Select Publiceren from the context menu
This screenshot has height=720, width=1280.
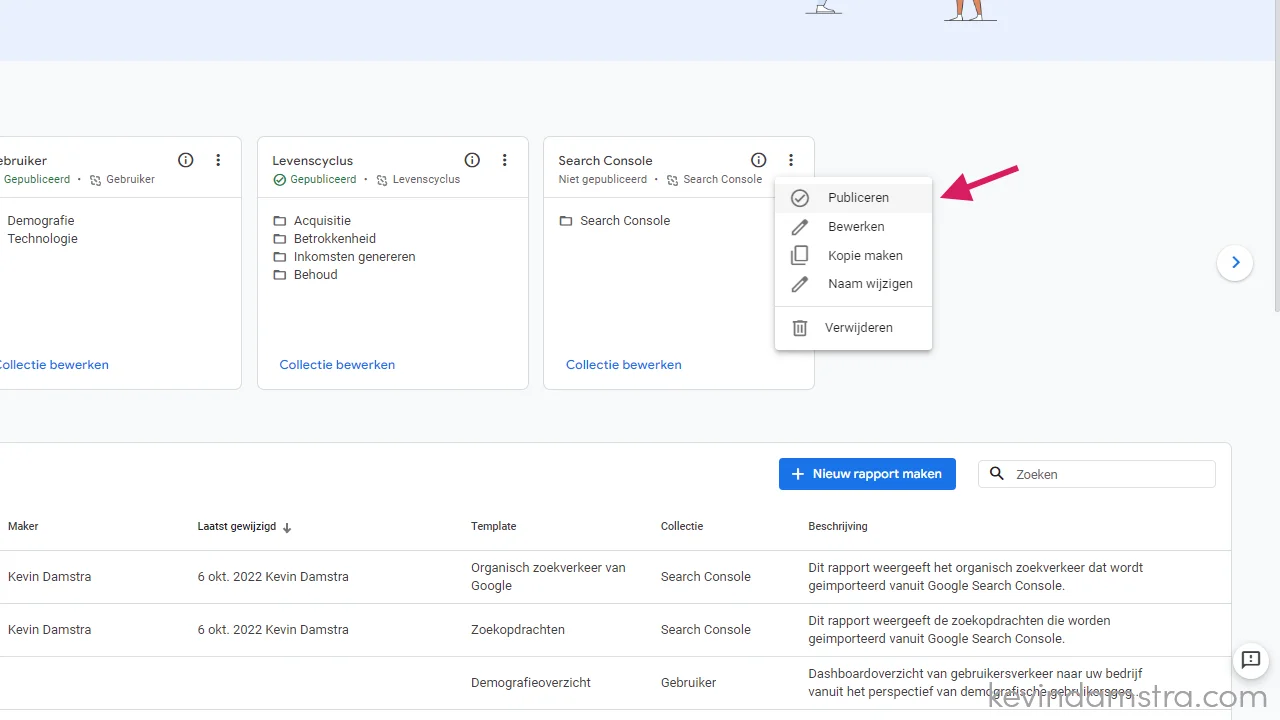[x=853, y=198]
